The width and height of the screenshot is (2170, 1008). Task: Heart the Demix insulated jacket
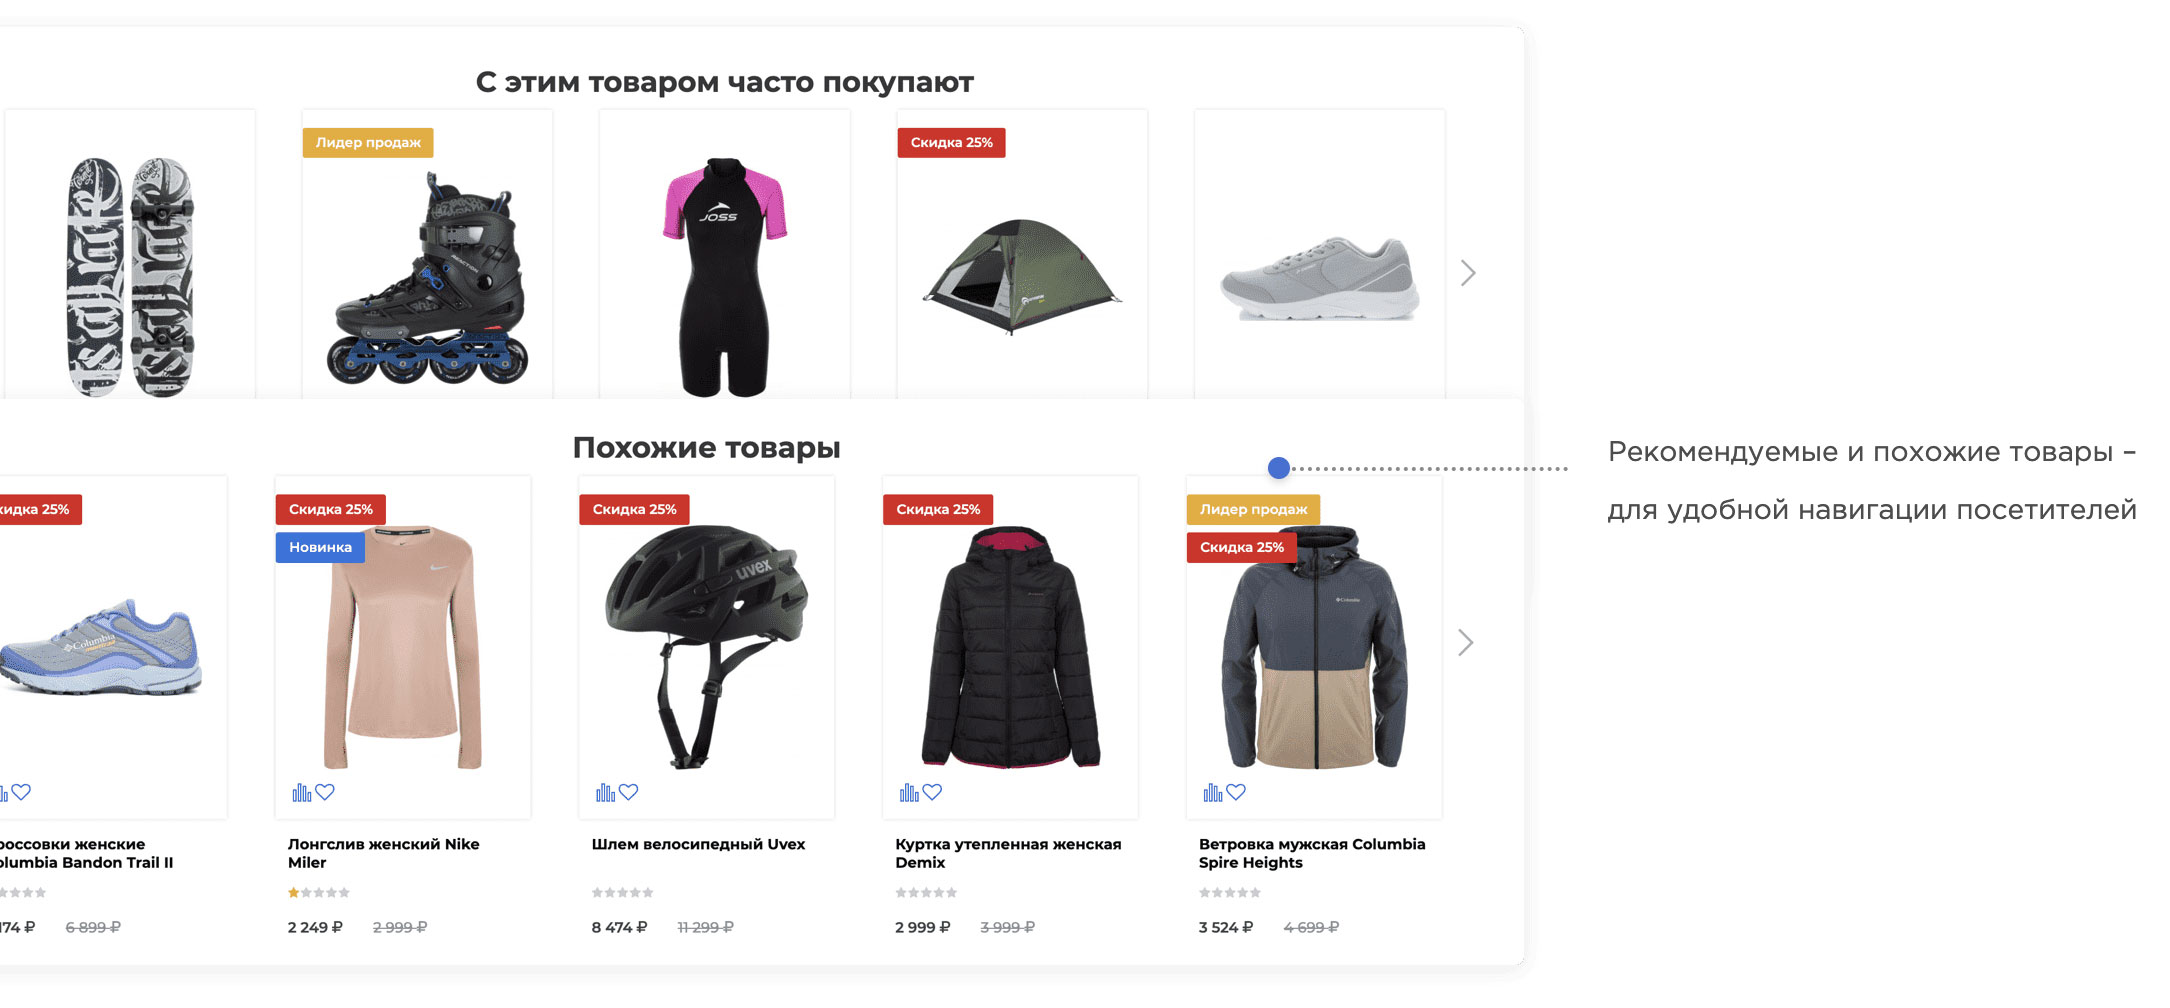click(x=933, y=792)
